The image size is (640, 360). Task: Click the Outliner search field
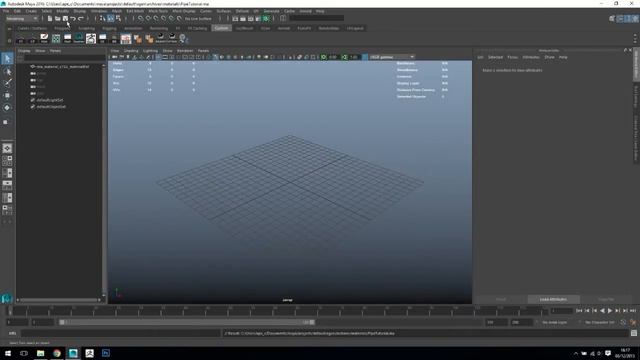[x=64, y=58]
